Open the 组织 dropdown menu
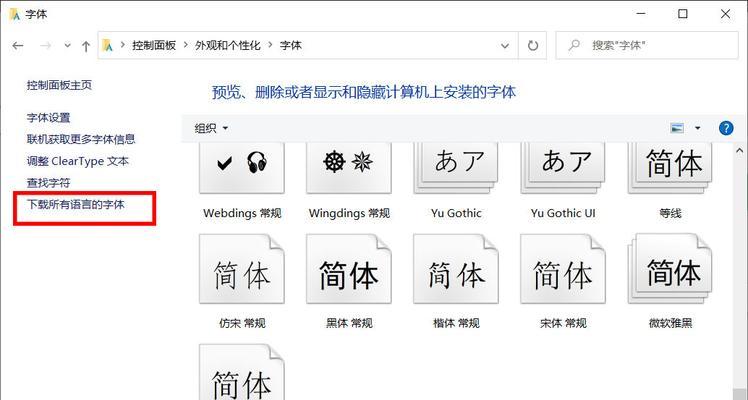The height and width of the screenshot is (400, 748). (x=211, y=128)
